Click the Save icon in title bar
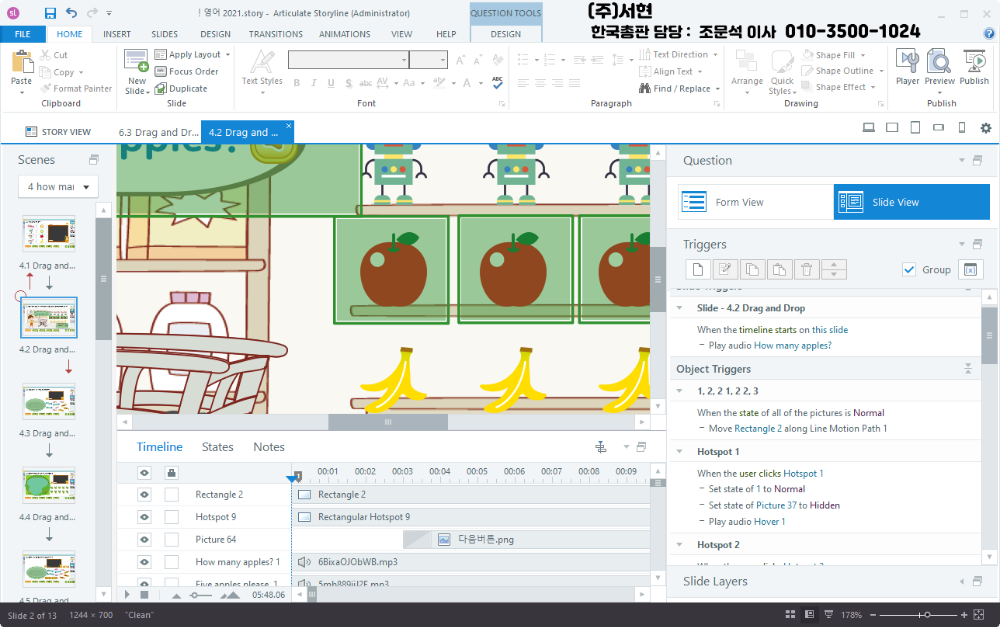Viewport: 1000px width, 627px height. [x=50, y=13]
